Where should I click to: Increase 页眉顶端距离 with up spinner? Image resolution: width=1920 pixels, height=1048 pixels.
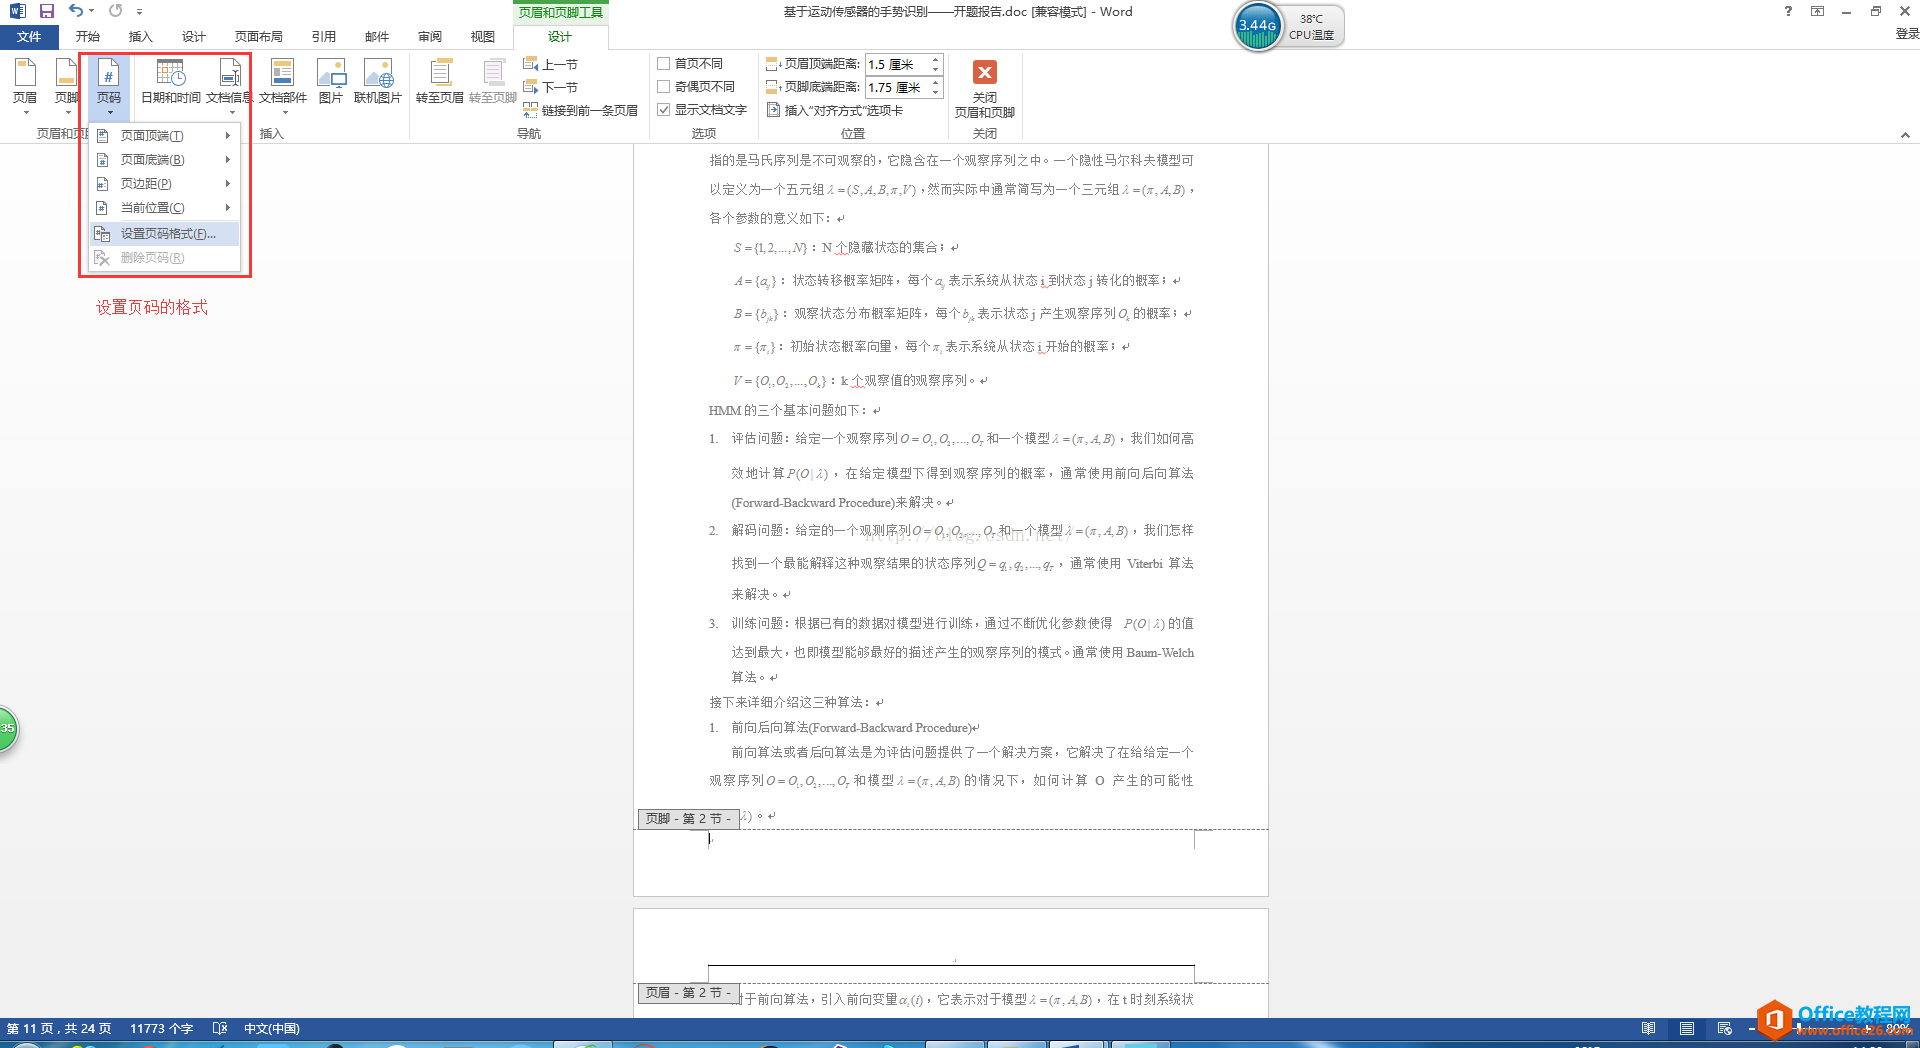point(936,59)
